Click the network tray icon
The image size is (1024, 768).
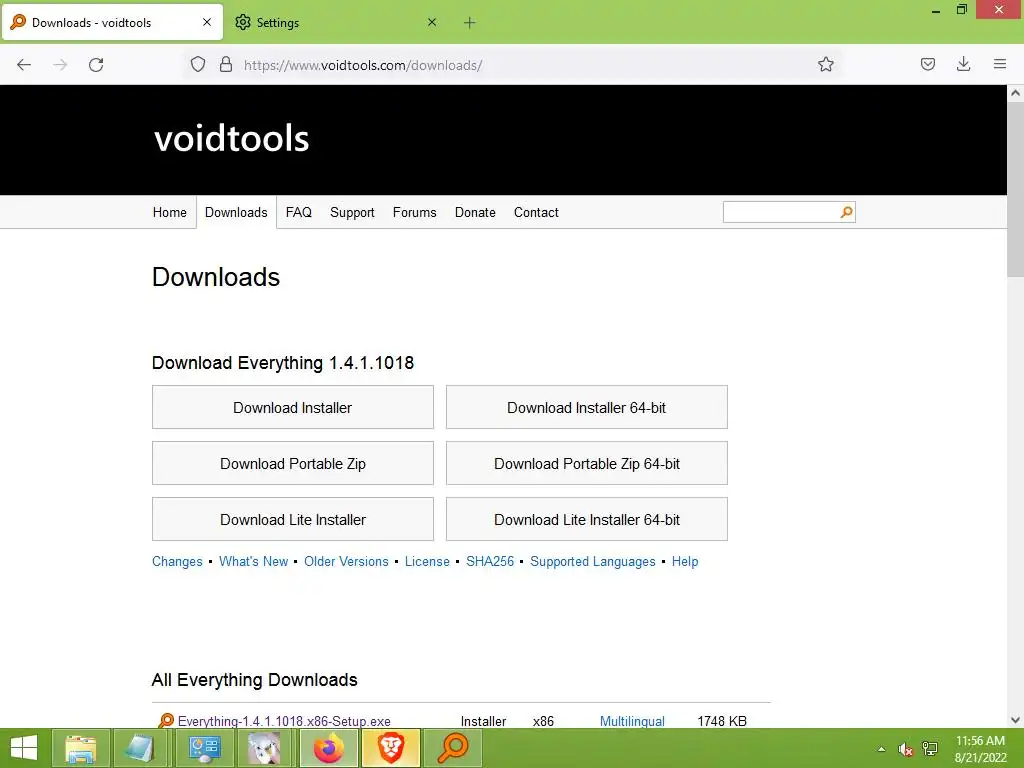tap(930, 749)
